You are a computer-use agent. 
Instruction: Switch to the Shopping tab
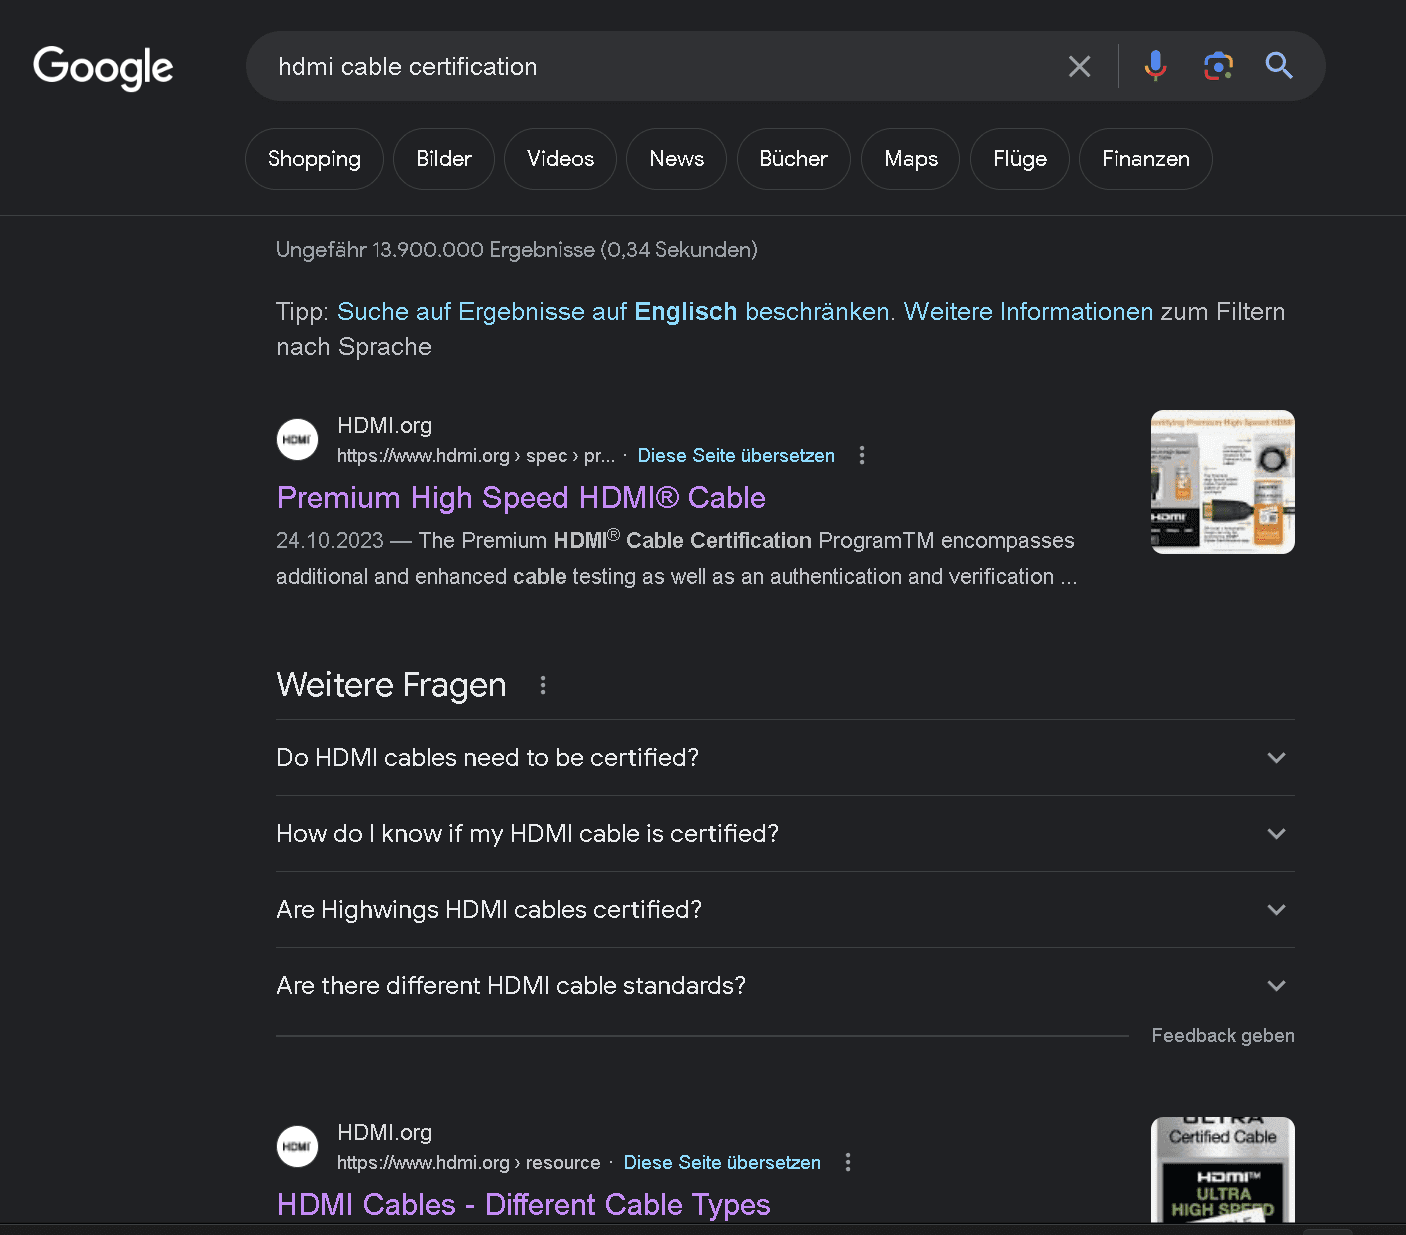coord(314,159)
